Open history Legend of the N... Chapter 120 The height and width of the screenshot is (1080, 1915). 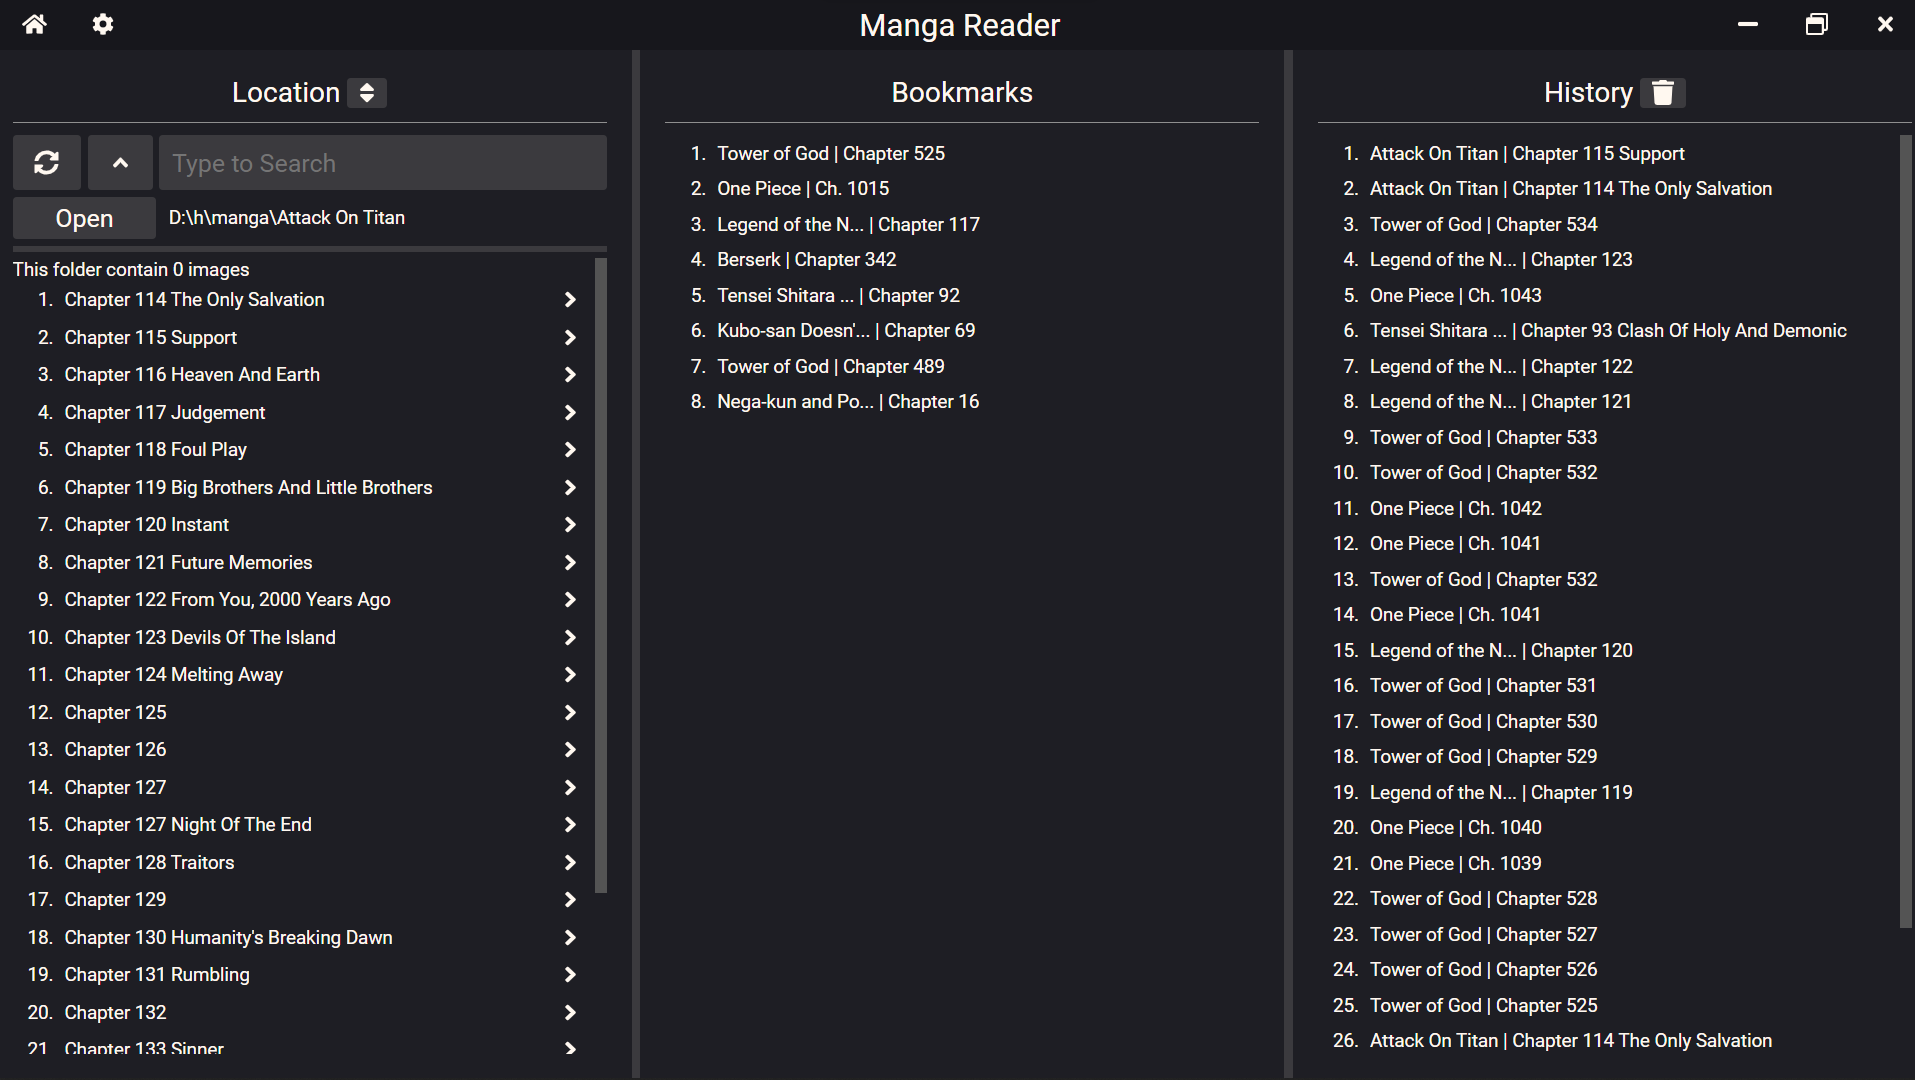pyautogui.click(x=1501, y=651)
